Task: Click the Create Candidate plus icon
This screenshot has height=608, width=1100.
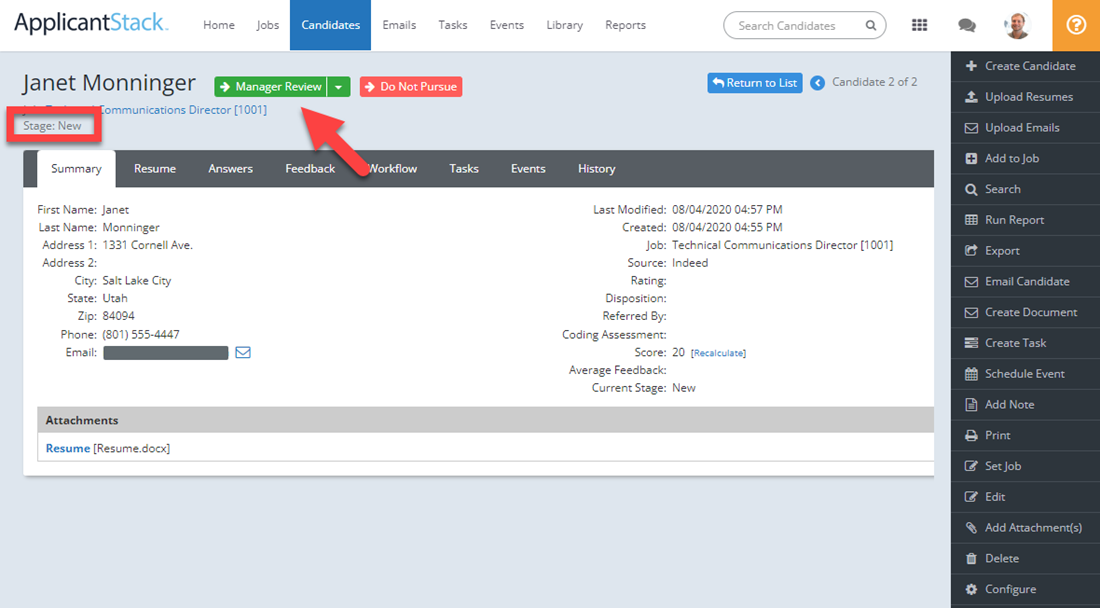Action: pyautogui.click(x=971, y=66)
